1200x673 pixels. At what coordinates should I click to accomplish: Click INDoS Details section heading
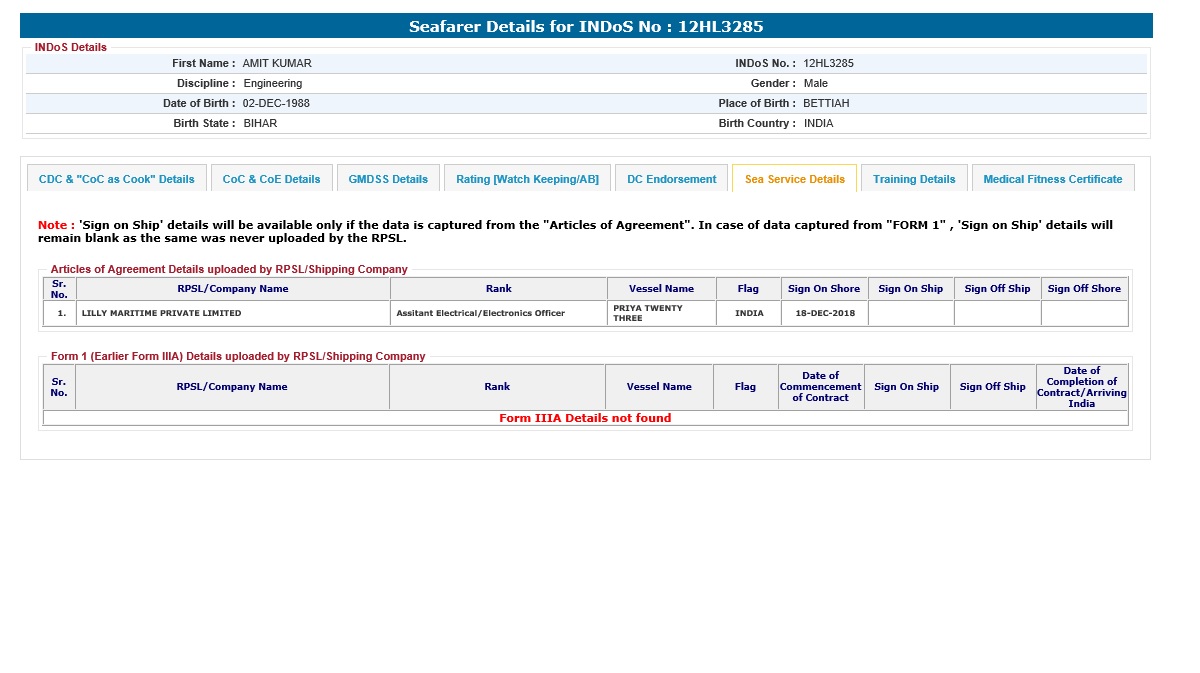[70, 47]
